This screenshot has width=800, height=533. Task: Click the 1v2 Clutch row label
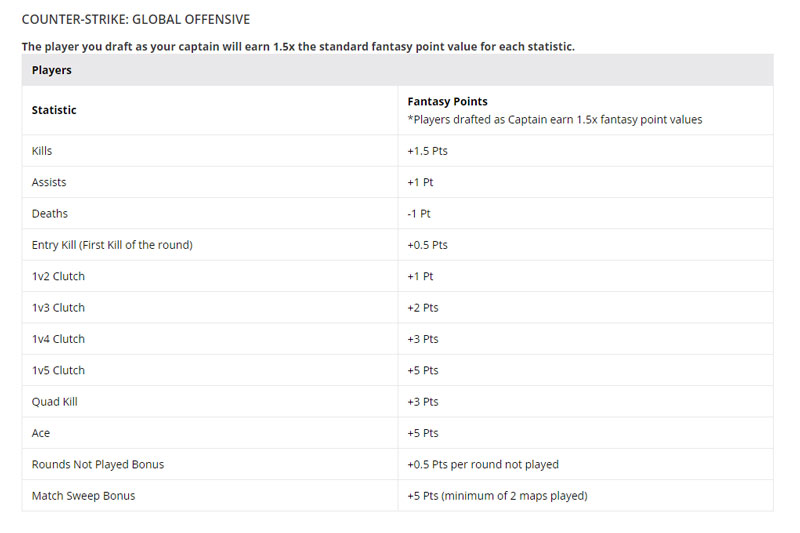coord(58,276)
